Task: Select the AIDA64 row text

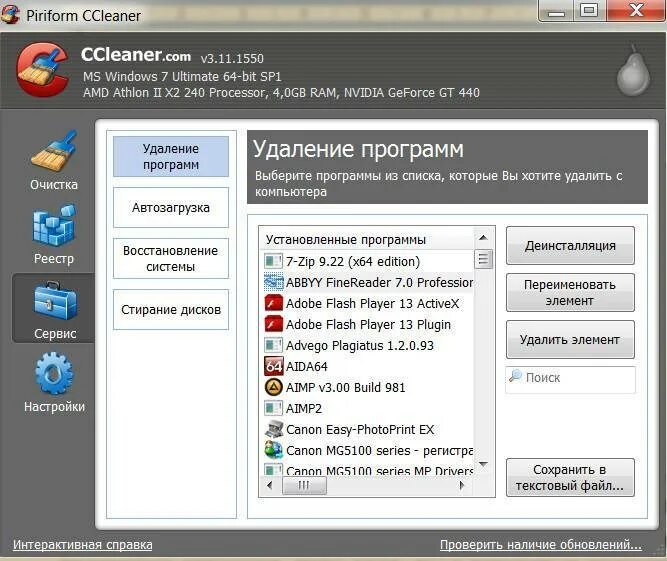Action: (307, 366)
